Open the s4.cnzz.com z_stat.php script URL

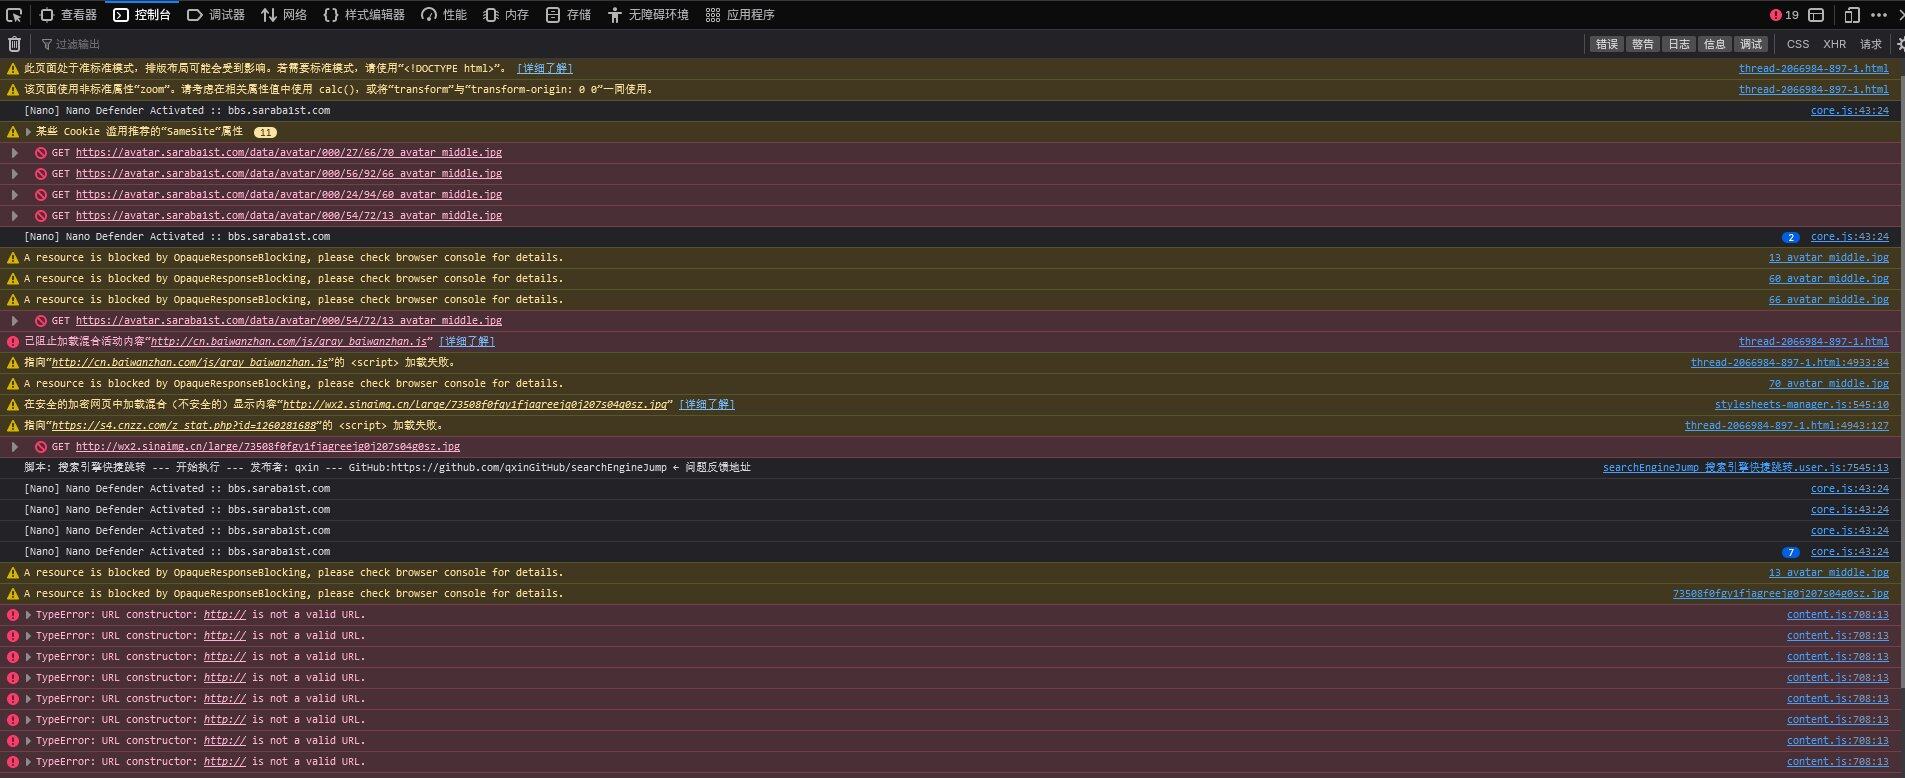tap(184, 426)
